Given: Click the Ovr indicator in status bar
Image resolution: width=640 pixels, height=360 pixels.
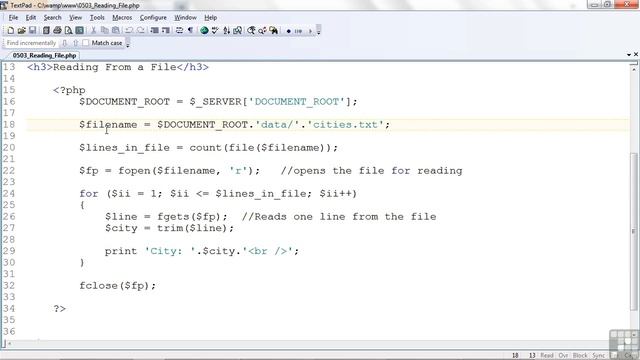Looking at the screenshot, I should (x=563, y=356).
